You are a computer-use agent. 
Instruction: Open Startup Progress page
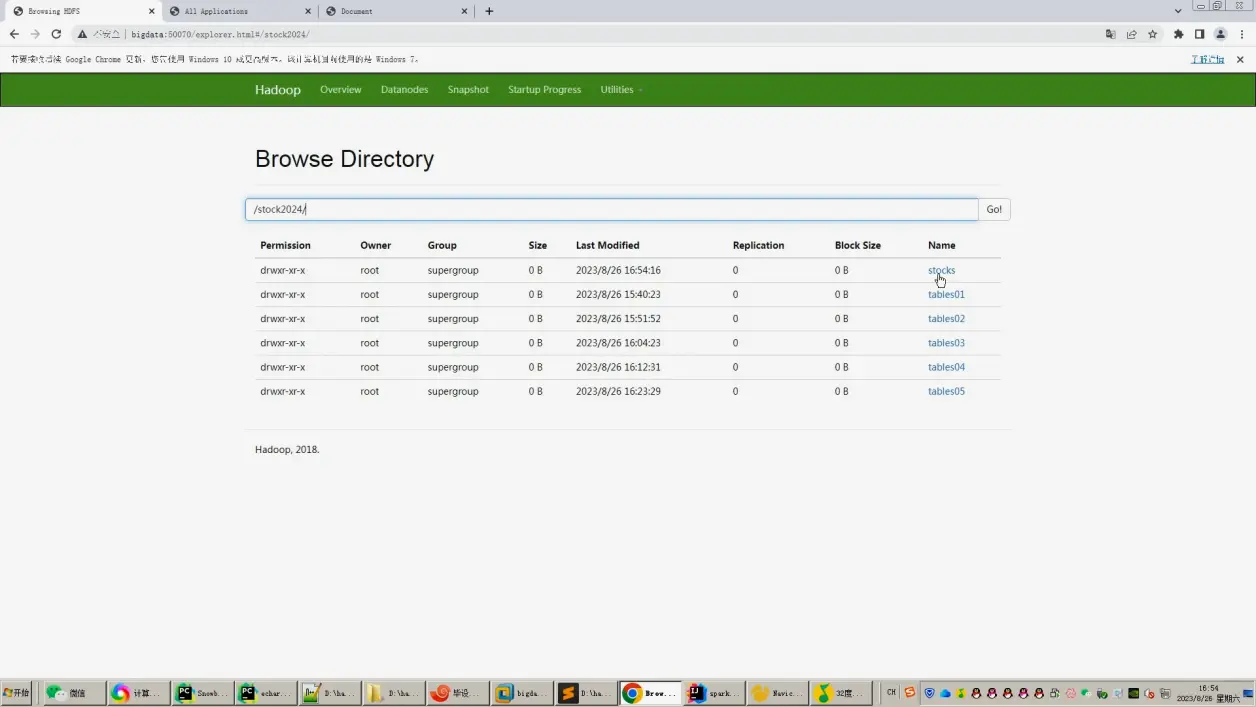point(544,90)
